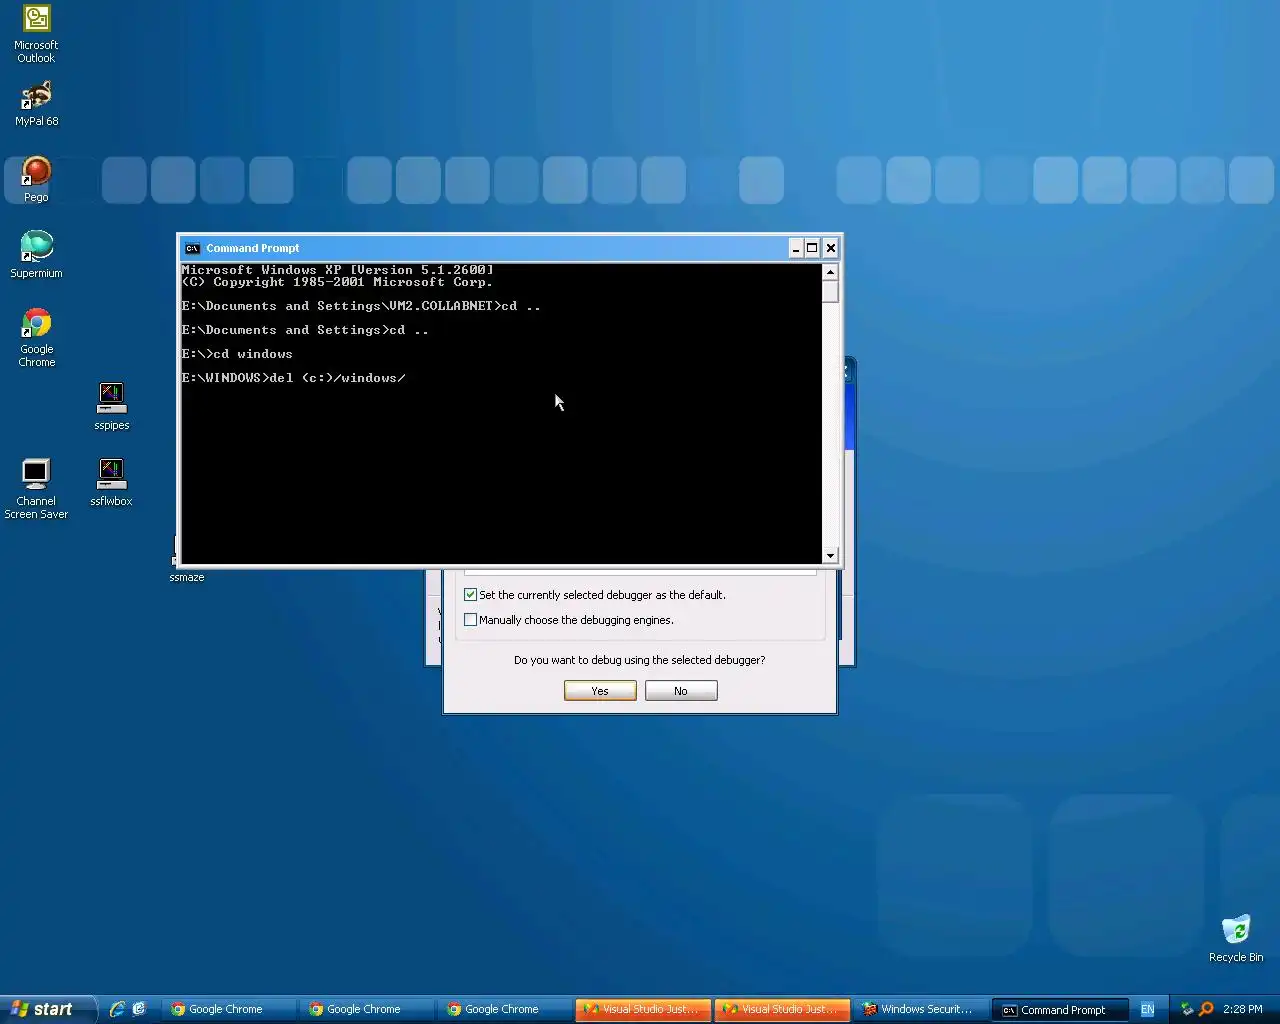This screenshot has height=1024, width=1280.
Task: Click Command Prompt scrollbar down arrow
Action: tap(830, 555)
